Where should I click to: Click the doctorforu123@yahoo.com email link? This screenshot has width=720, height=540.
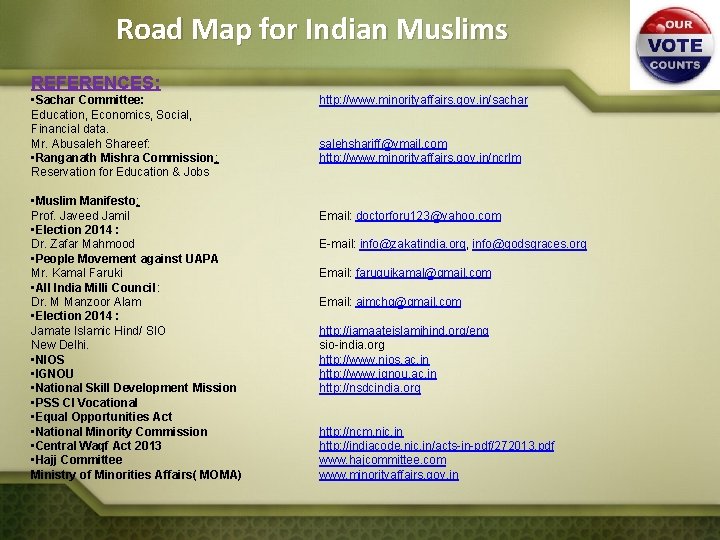[428, 216]
